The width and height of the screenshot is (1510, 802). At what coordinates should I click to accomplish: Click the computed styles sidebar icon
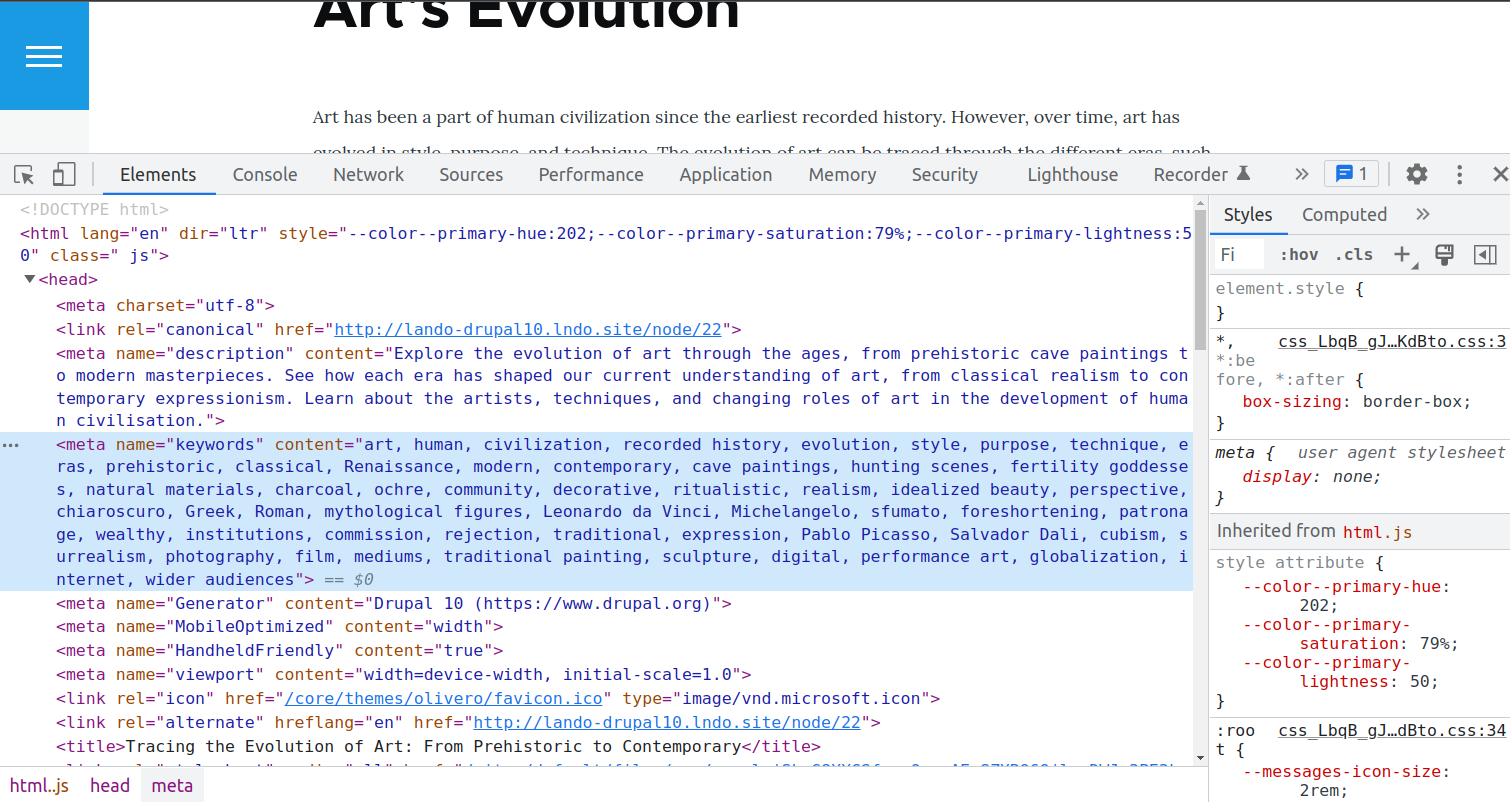[1485, 255]
